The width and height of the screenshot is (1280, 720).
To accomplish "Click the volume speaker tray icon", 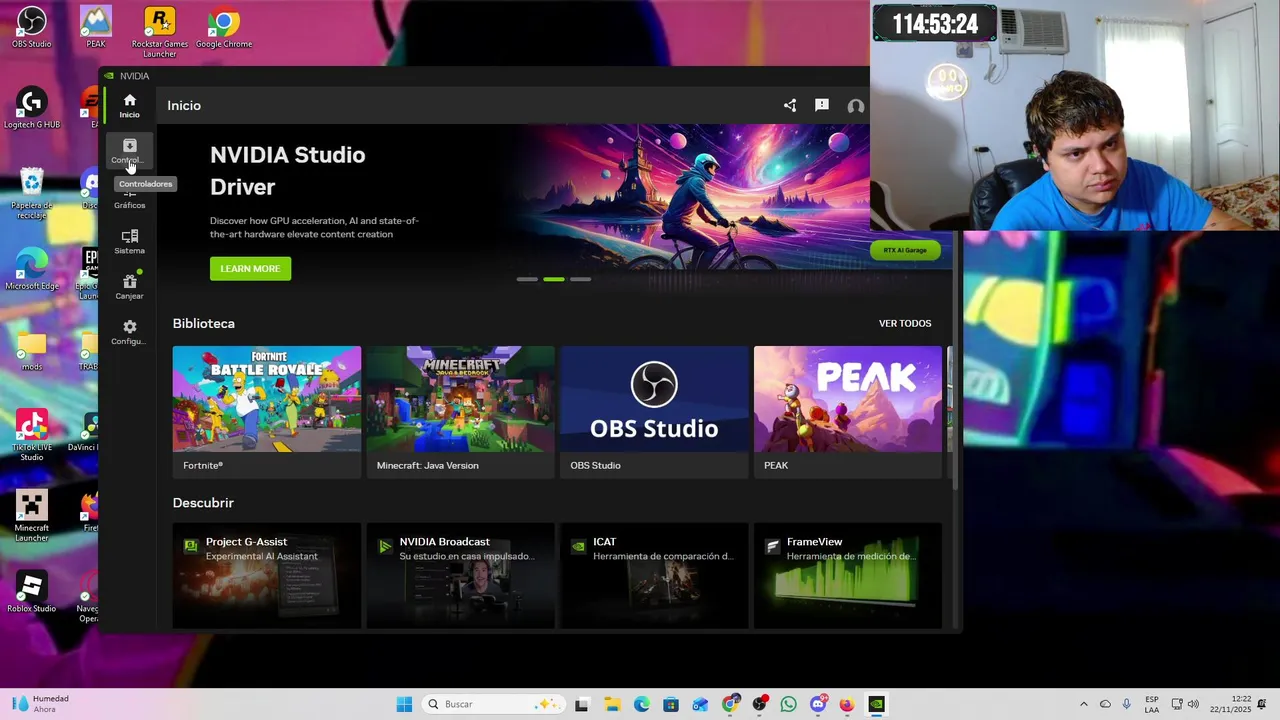I will point(1193,704).
